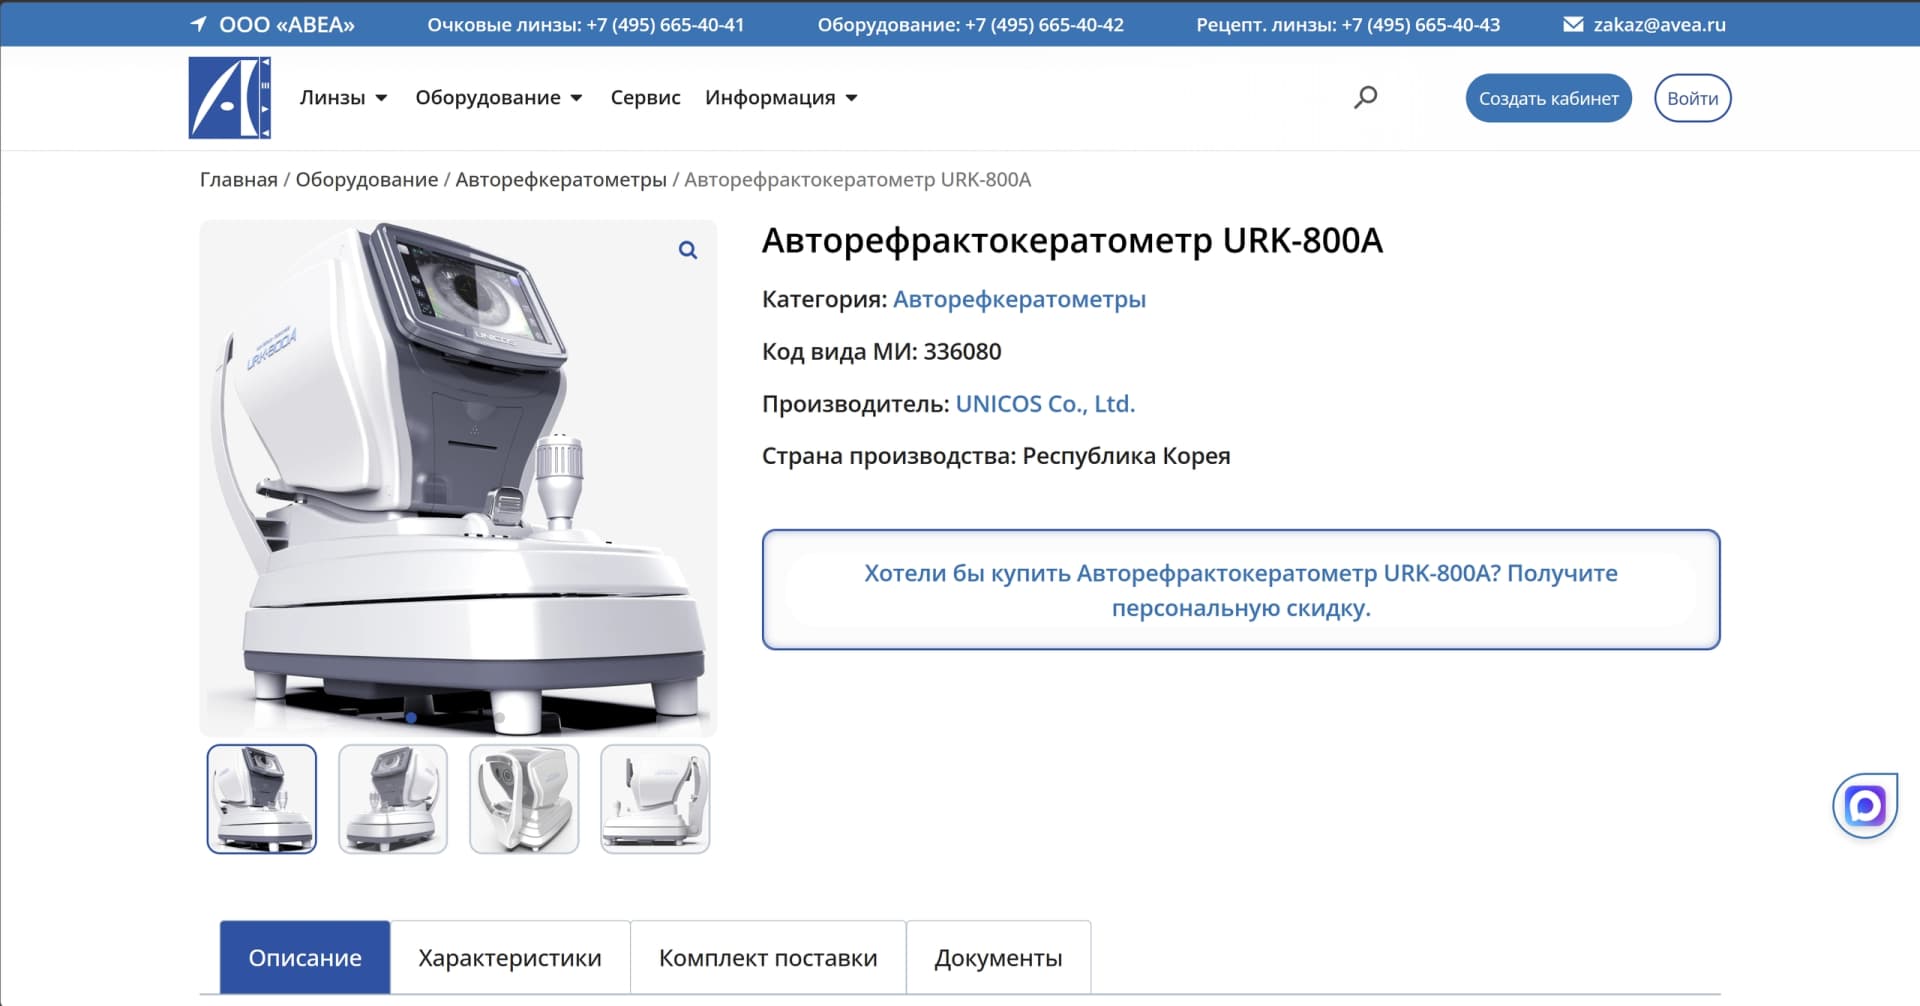This screenshot has width=1920, height=1006.
Task: Expand the Информация dropdown menu
Action: pos(781,97)
